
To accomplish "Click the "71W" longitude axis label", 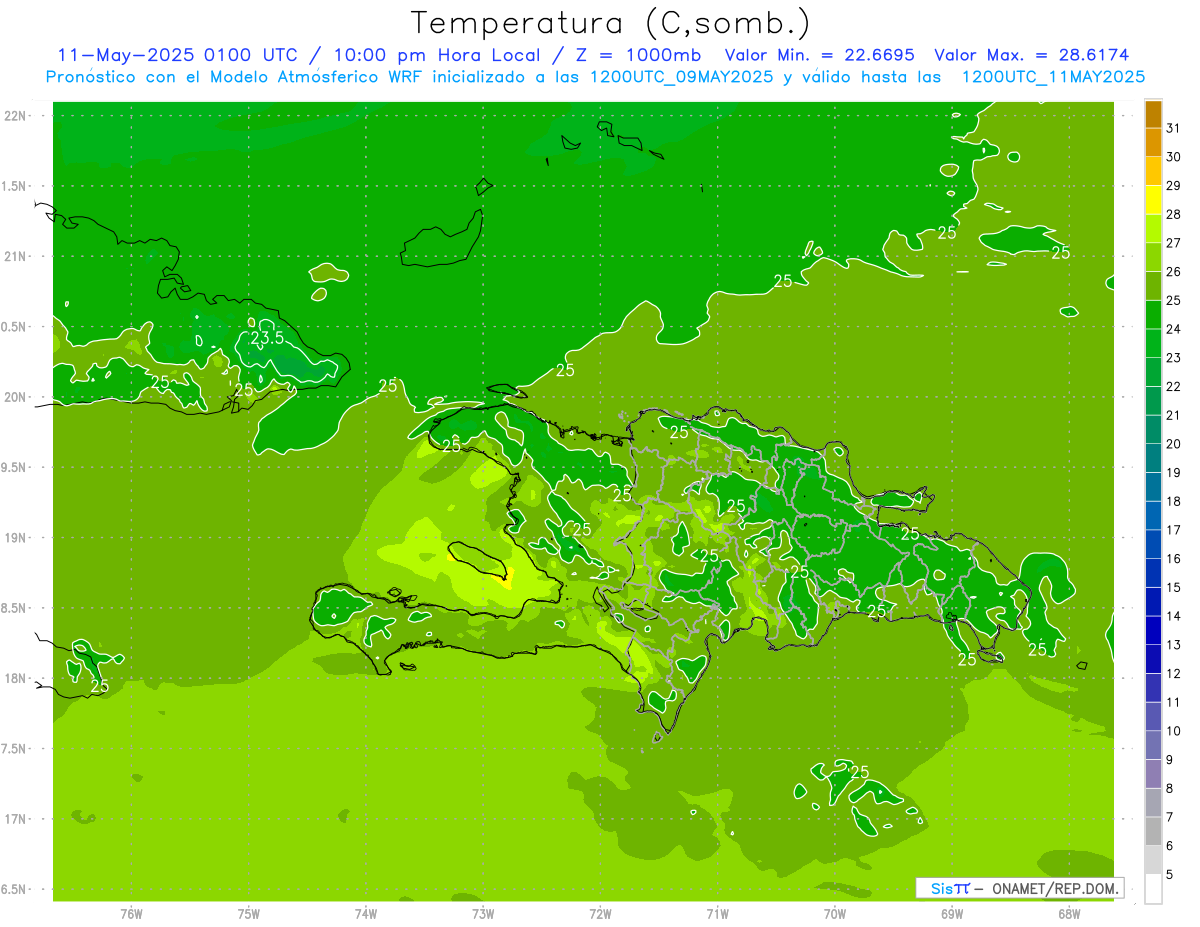I will pos(717,914).
